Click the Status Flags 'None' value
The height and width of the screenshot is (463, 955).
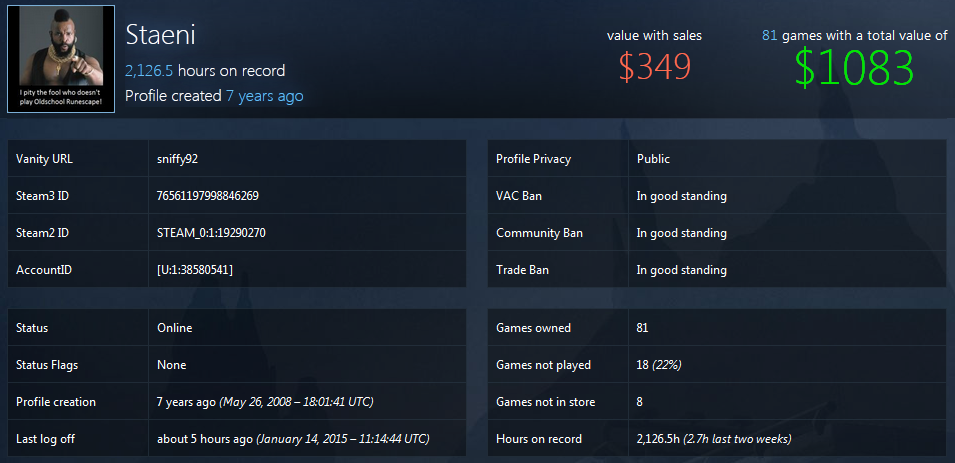[x=171, y=365]
